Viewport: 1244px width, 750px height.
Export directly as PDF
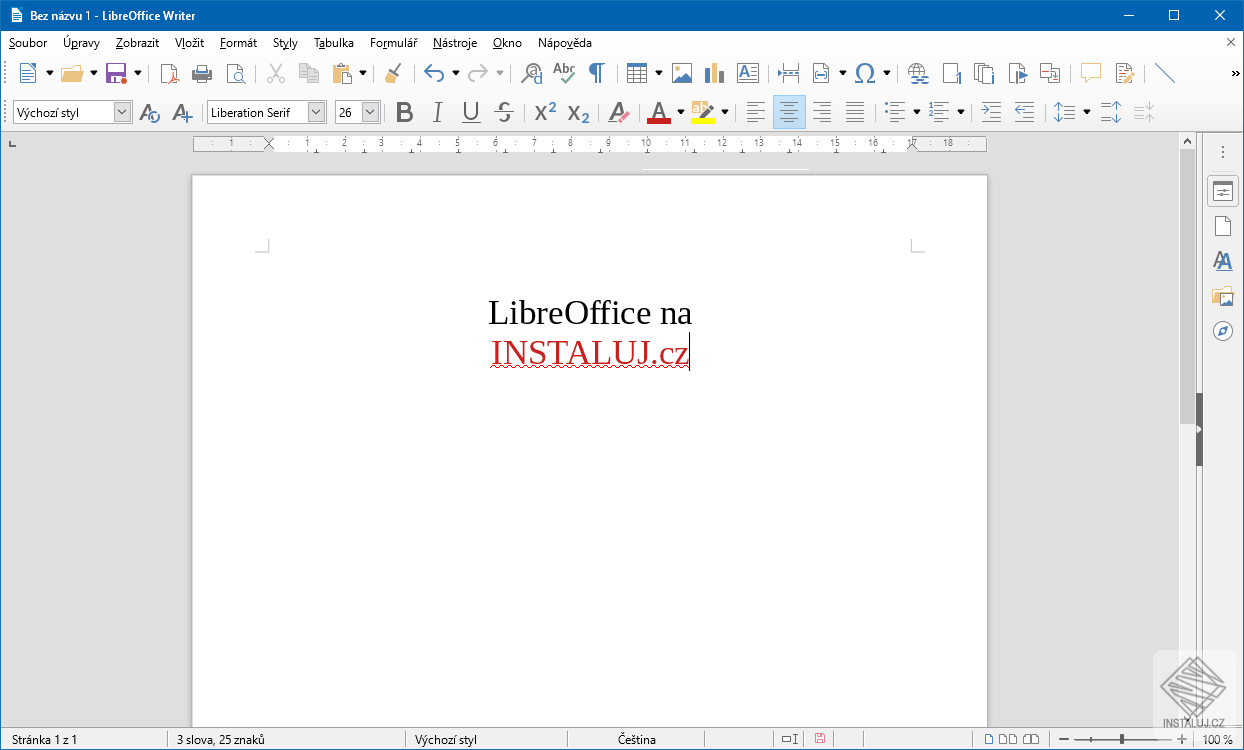(169, 73)
